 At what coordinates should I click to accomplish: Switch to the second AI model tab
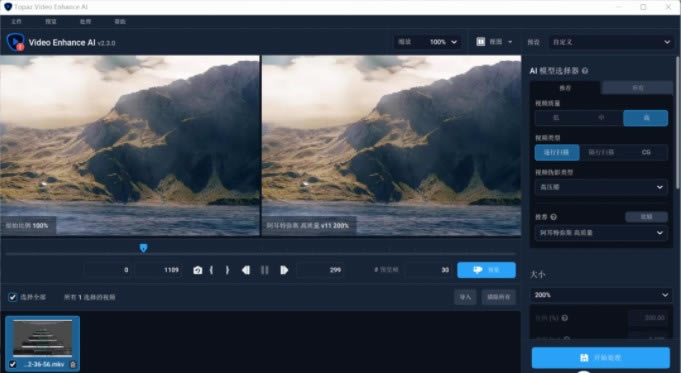click(x=637, y=88)
